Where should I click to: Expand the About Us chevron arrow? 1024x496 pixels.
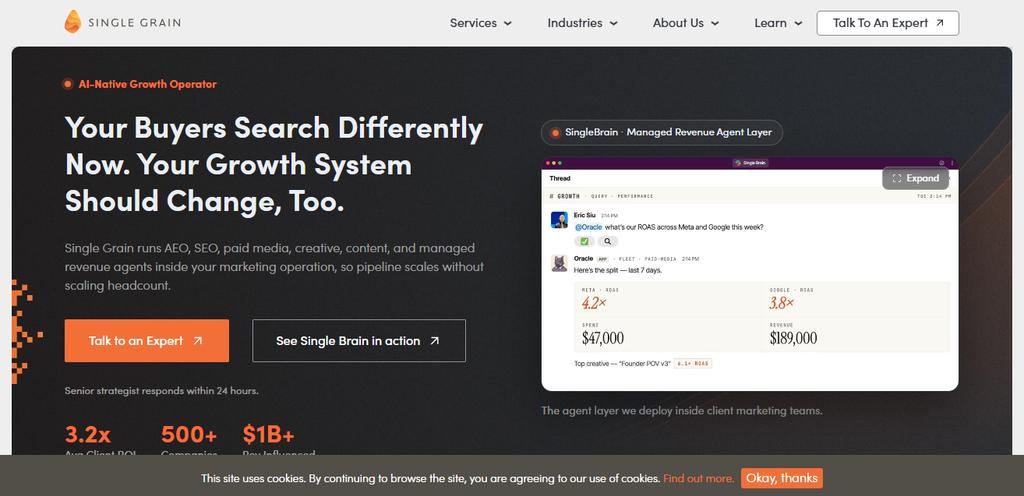[714, 23]
